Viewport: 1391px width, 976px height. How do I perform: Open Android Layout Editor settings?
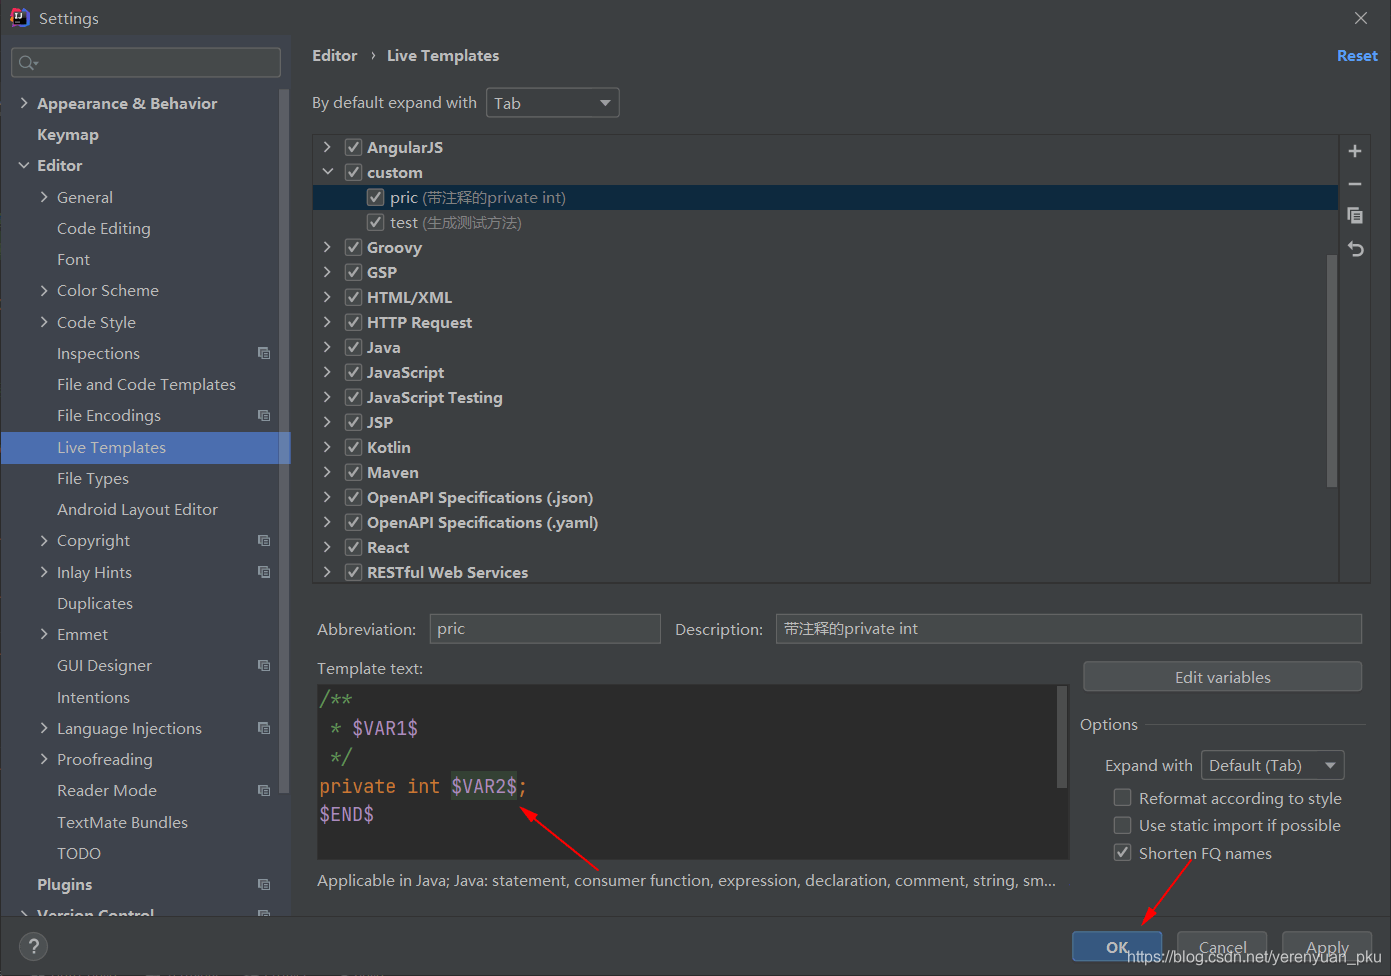[x=137, y=509]
